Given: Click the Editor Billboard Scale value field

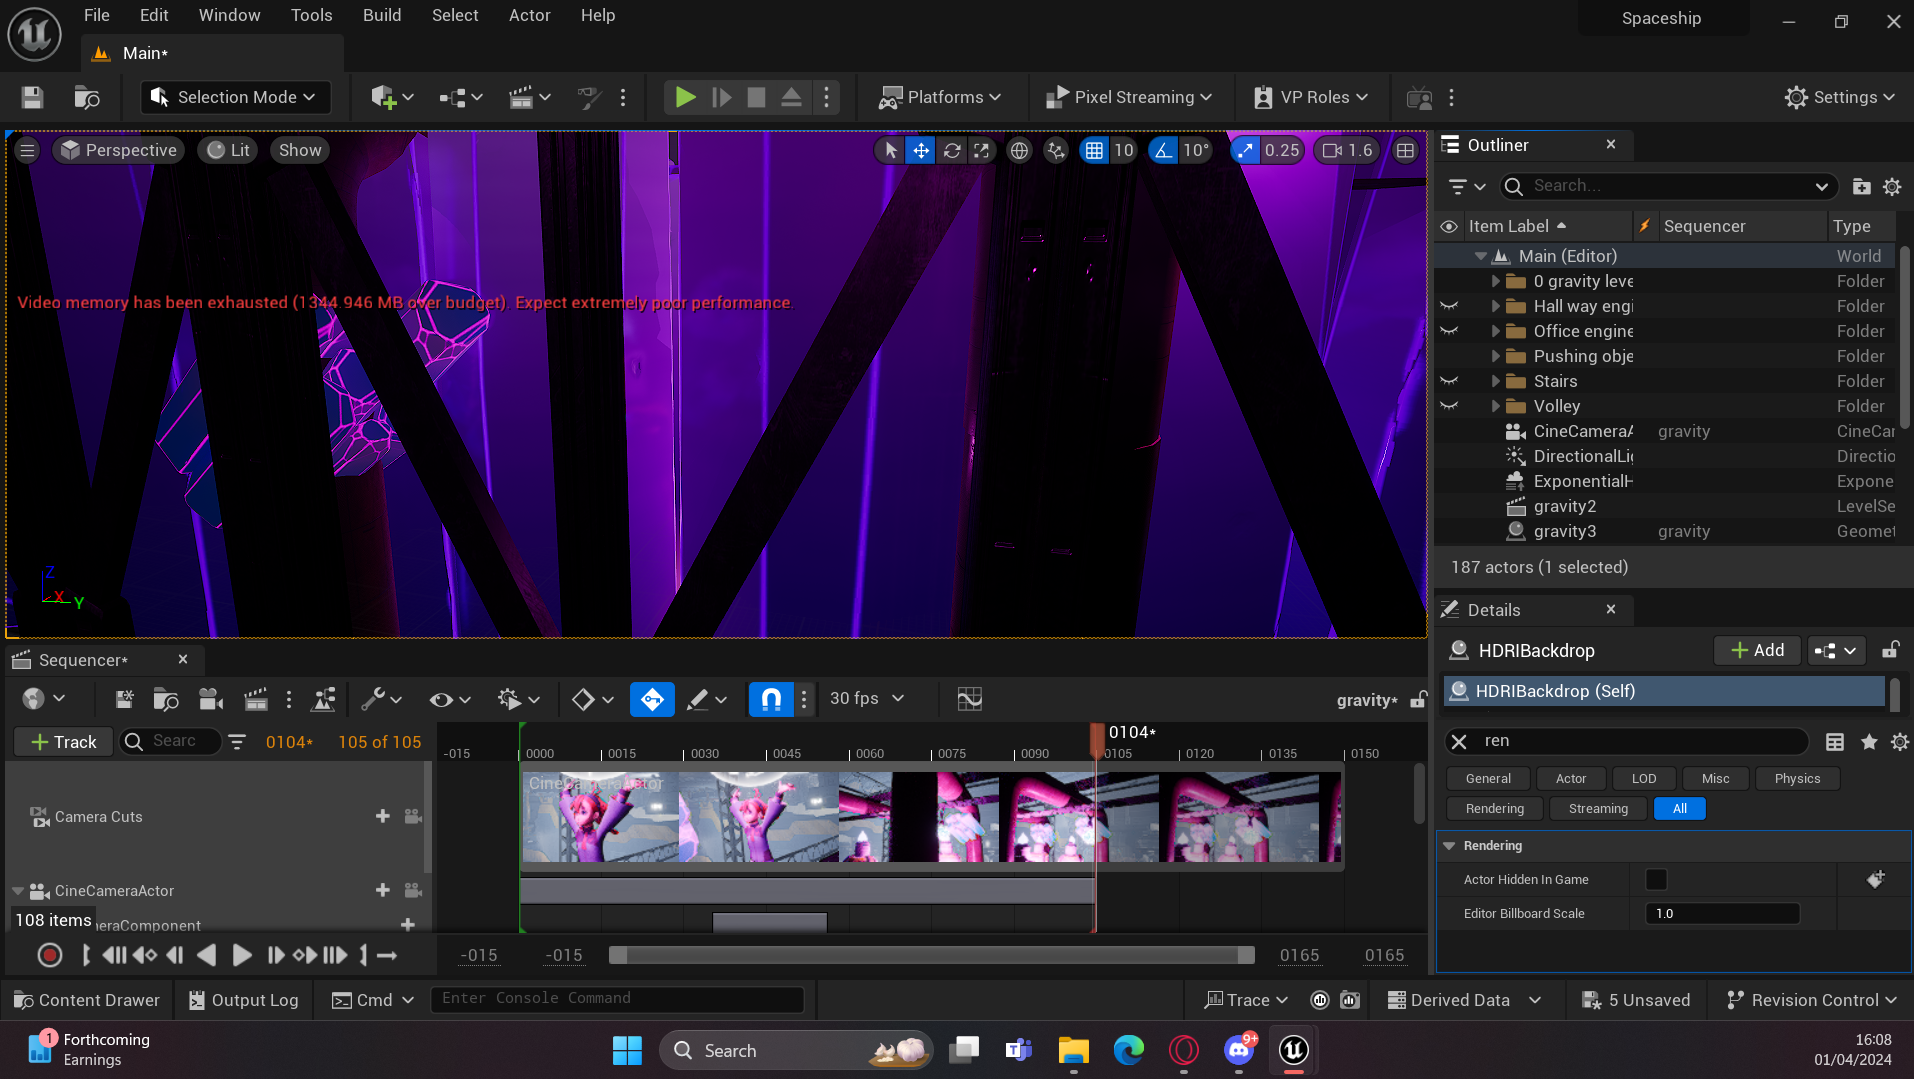Looking at the screenshot, I should [x=1722, y=914].
